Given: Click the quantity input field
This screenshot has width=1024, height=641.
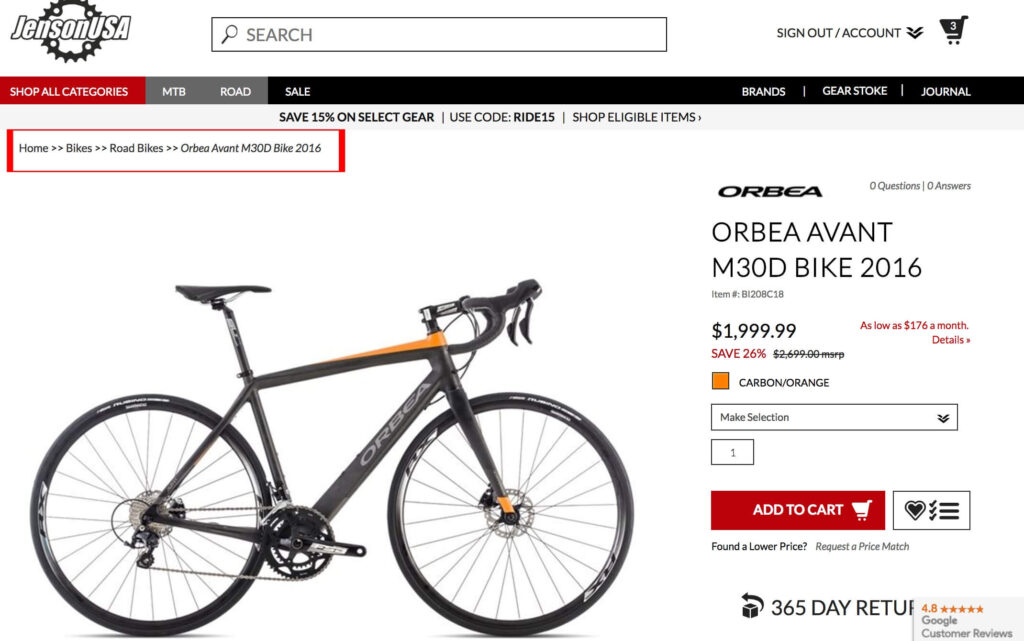Looking at the screenshot, I should pos(732,452).
